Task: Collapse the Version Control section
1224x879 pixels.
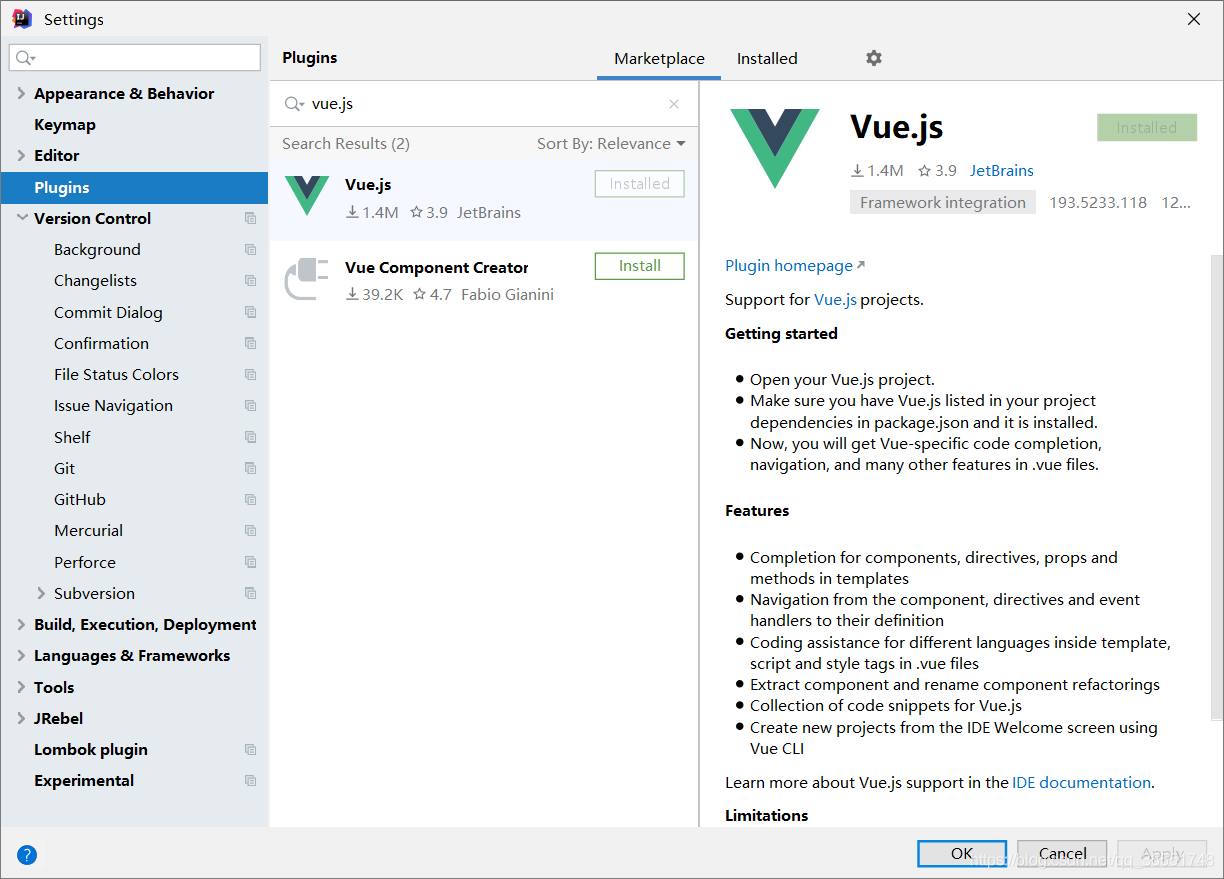Action: click(x=21, y=218)
